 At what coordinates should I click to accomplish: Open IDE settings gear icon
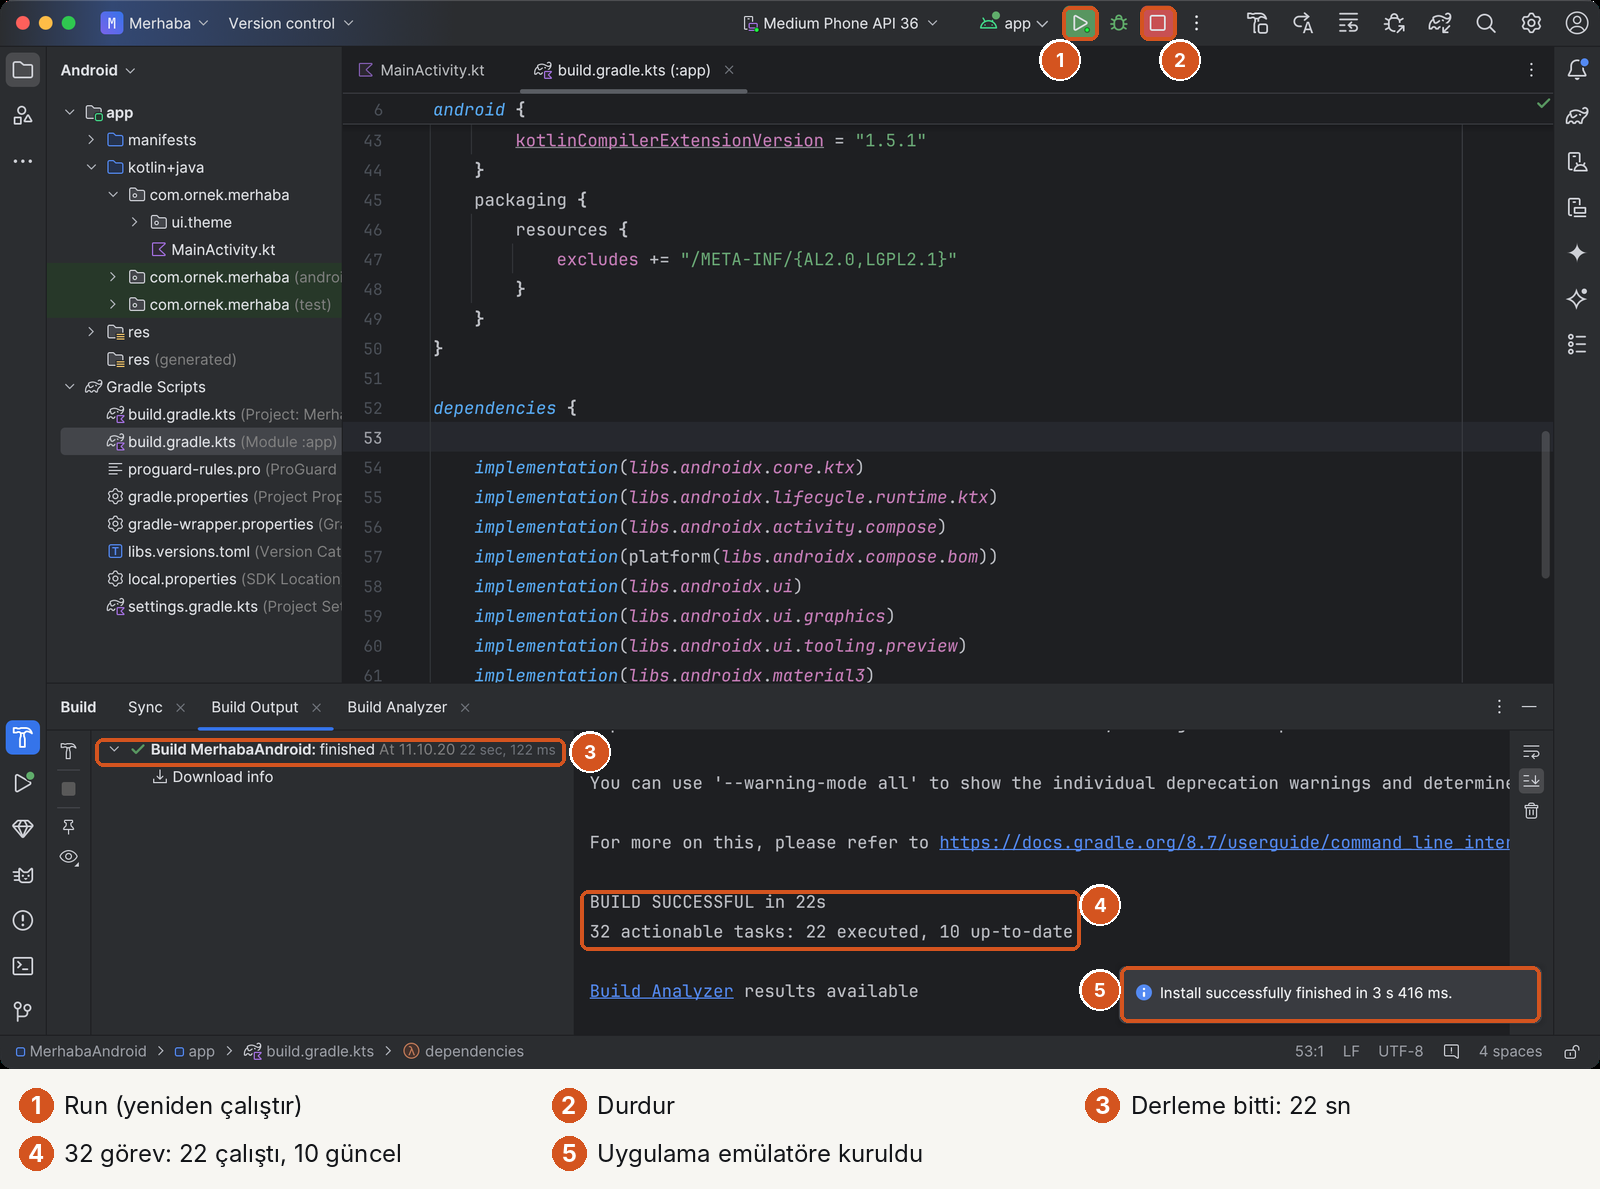click(1531, 23)
